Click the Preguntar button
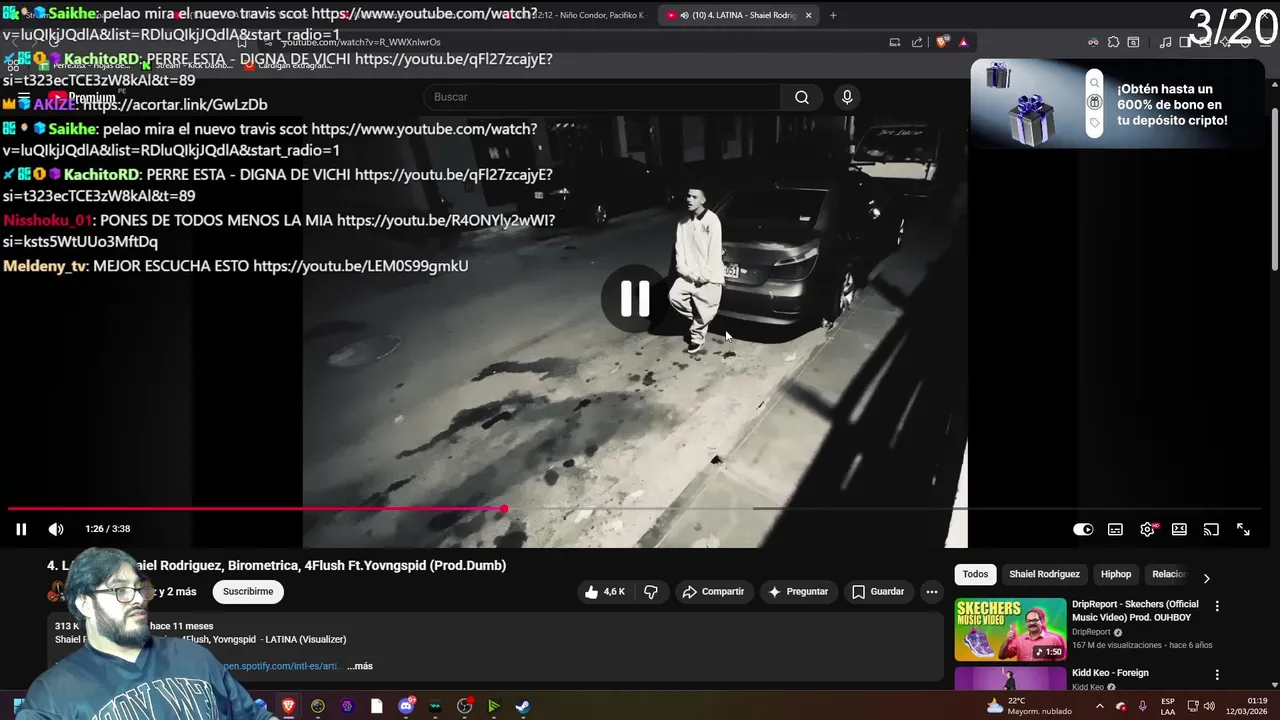Image resolution: width=1280 pixels, height=720 pixels. click(798, 592)
